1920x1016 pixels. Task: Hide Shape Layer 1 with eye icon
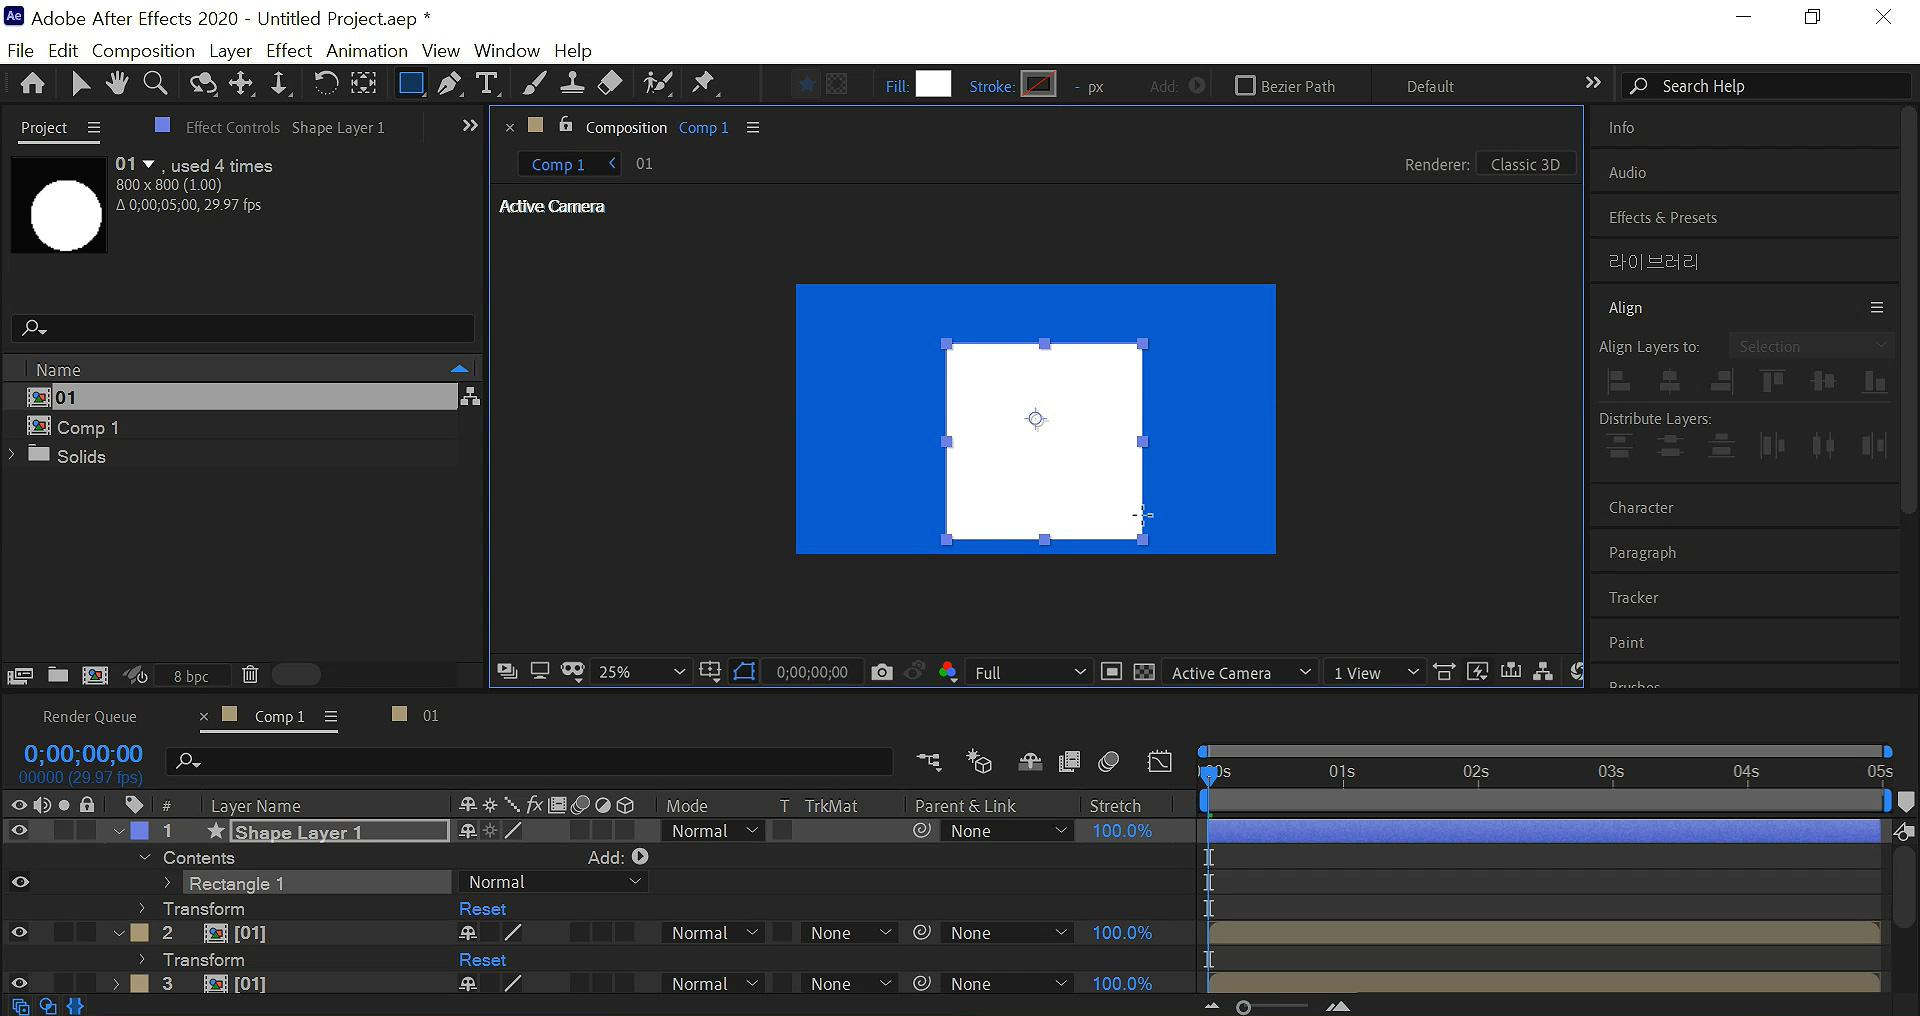click(x=19, y=831)
